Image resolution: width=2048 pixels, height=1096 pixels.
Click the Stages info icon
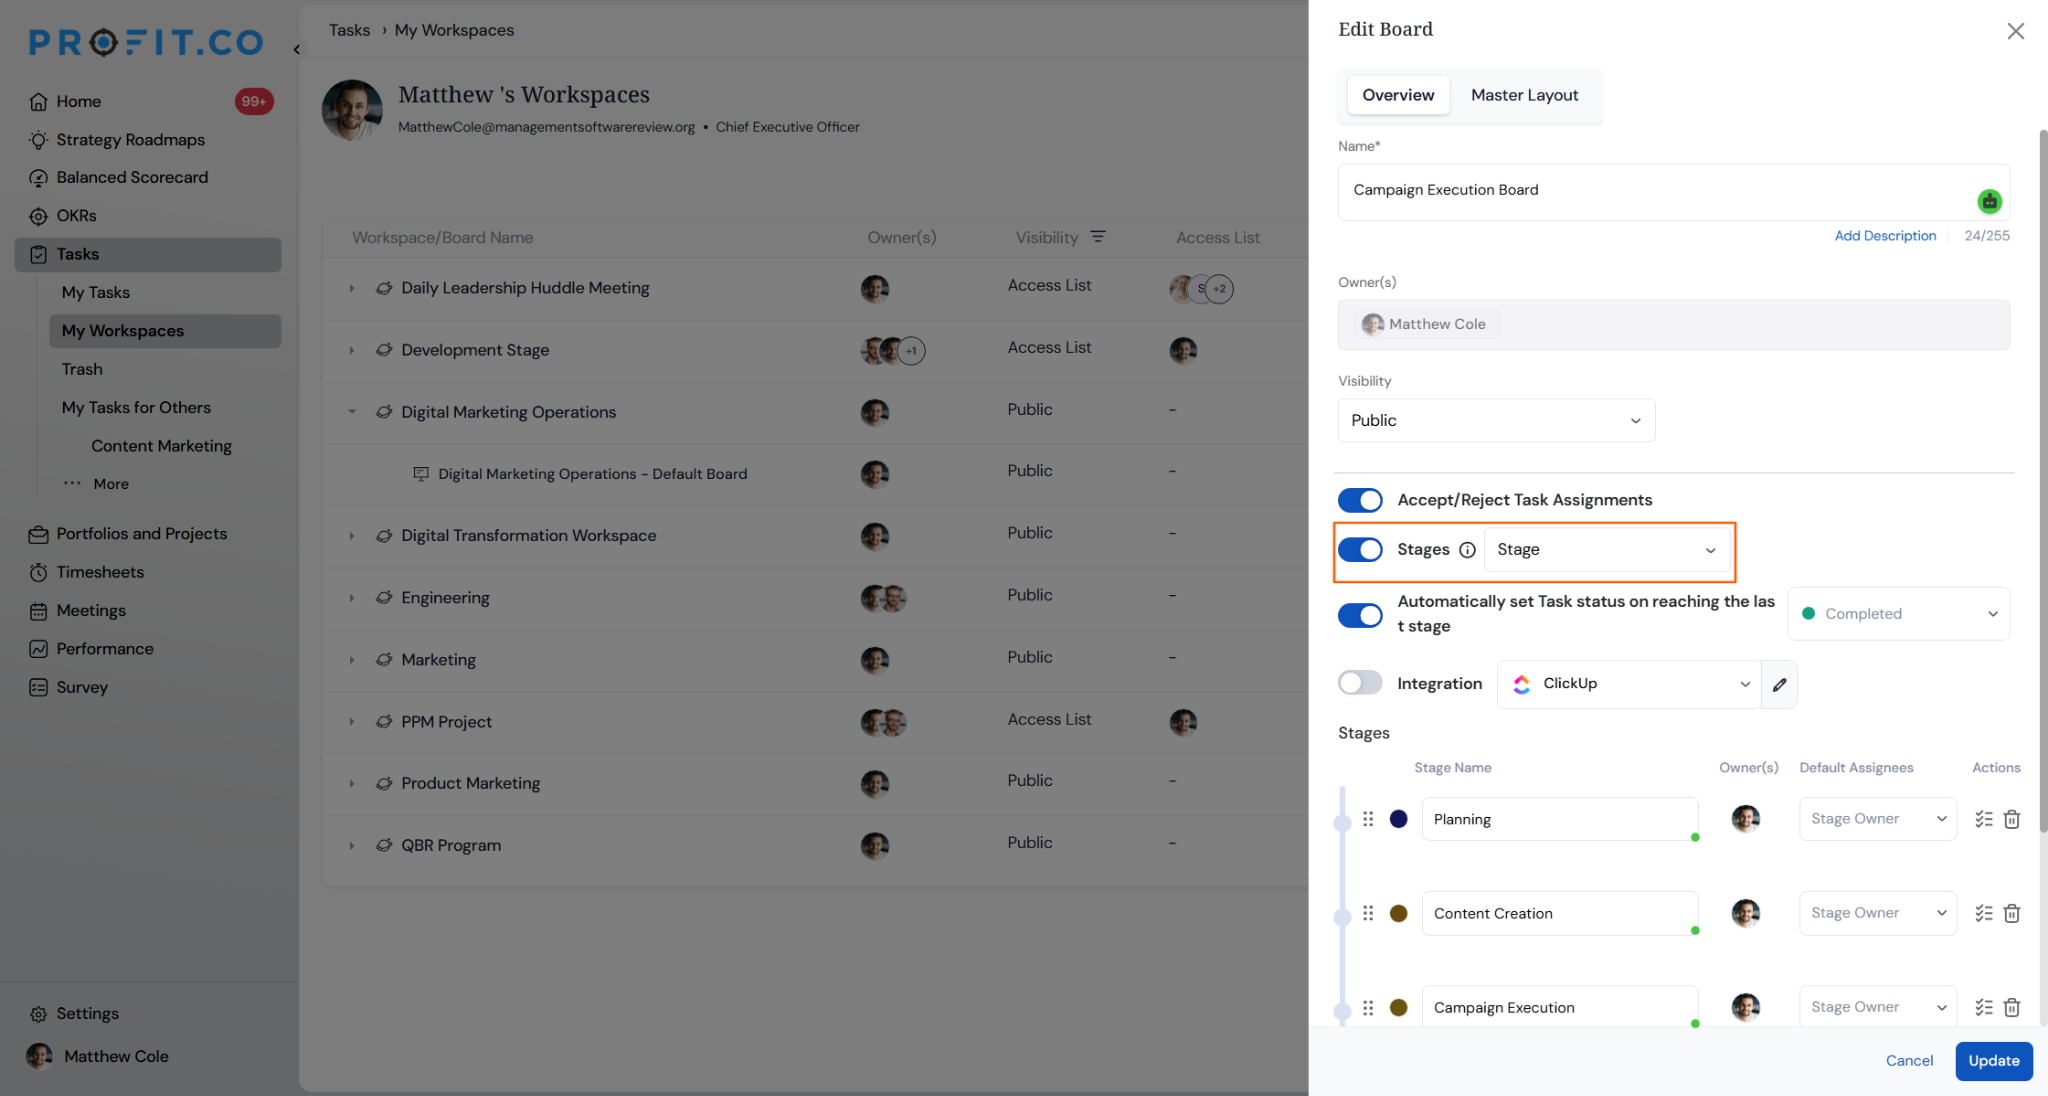[x=1467, y=550]
